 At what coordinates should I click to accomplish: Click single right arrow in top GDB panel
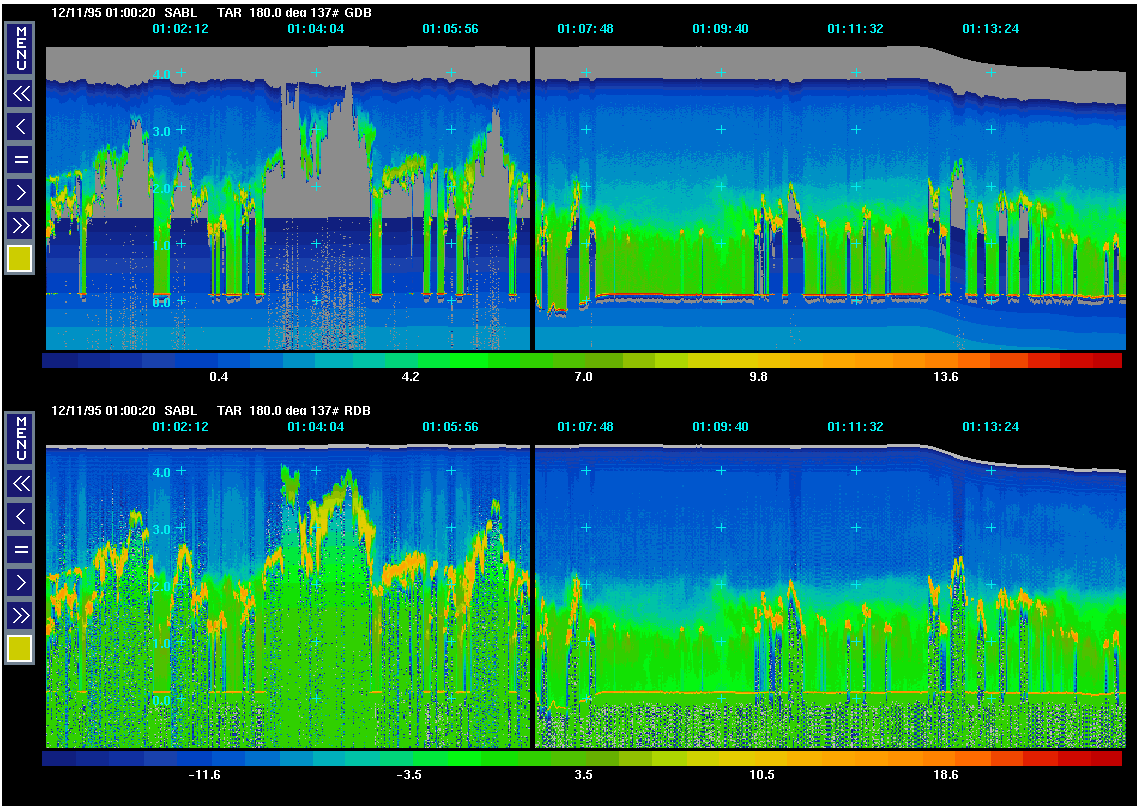pos(21,191)
